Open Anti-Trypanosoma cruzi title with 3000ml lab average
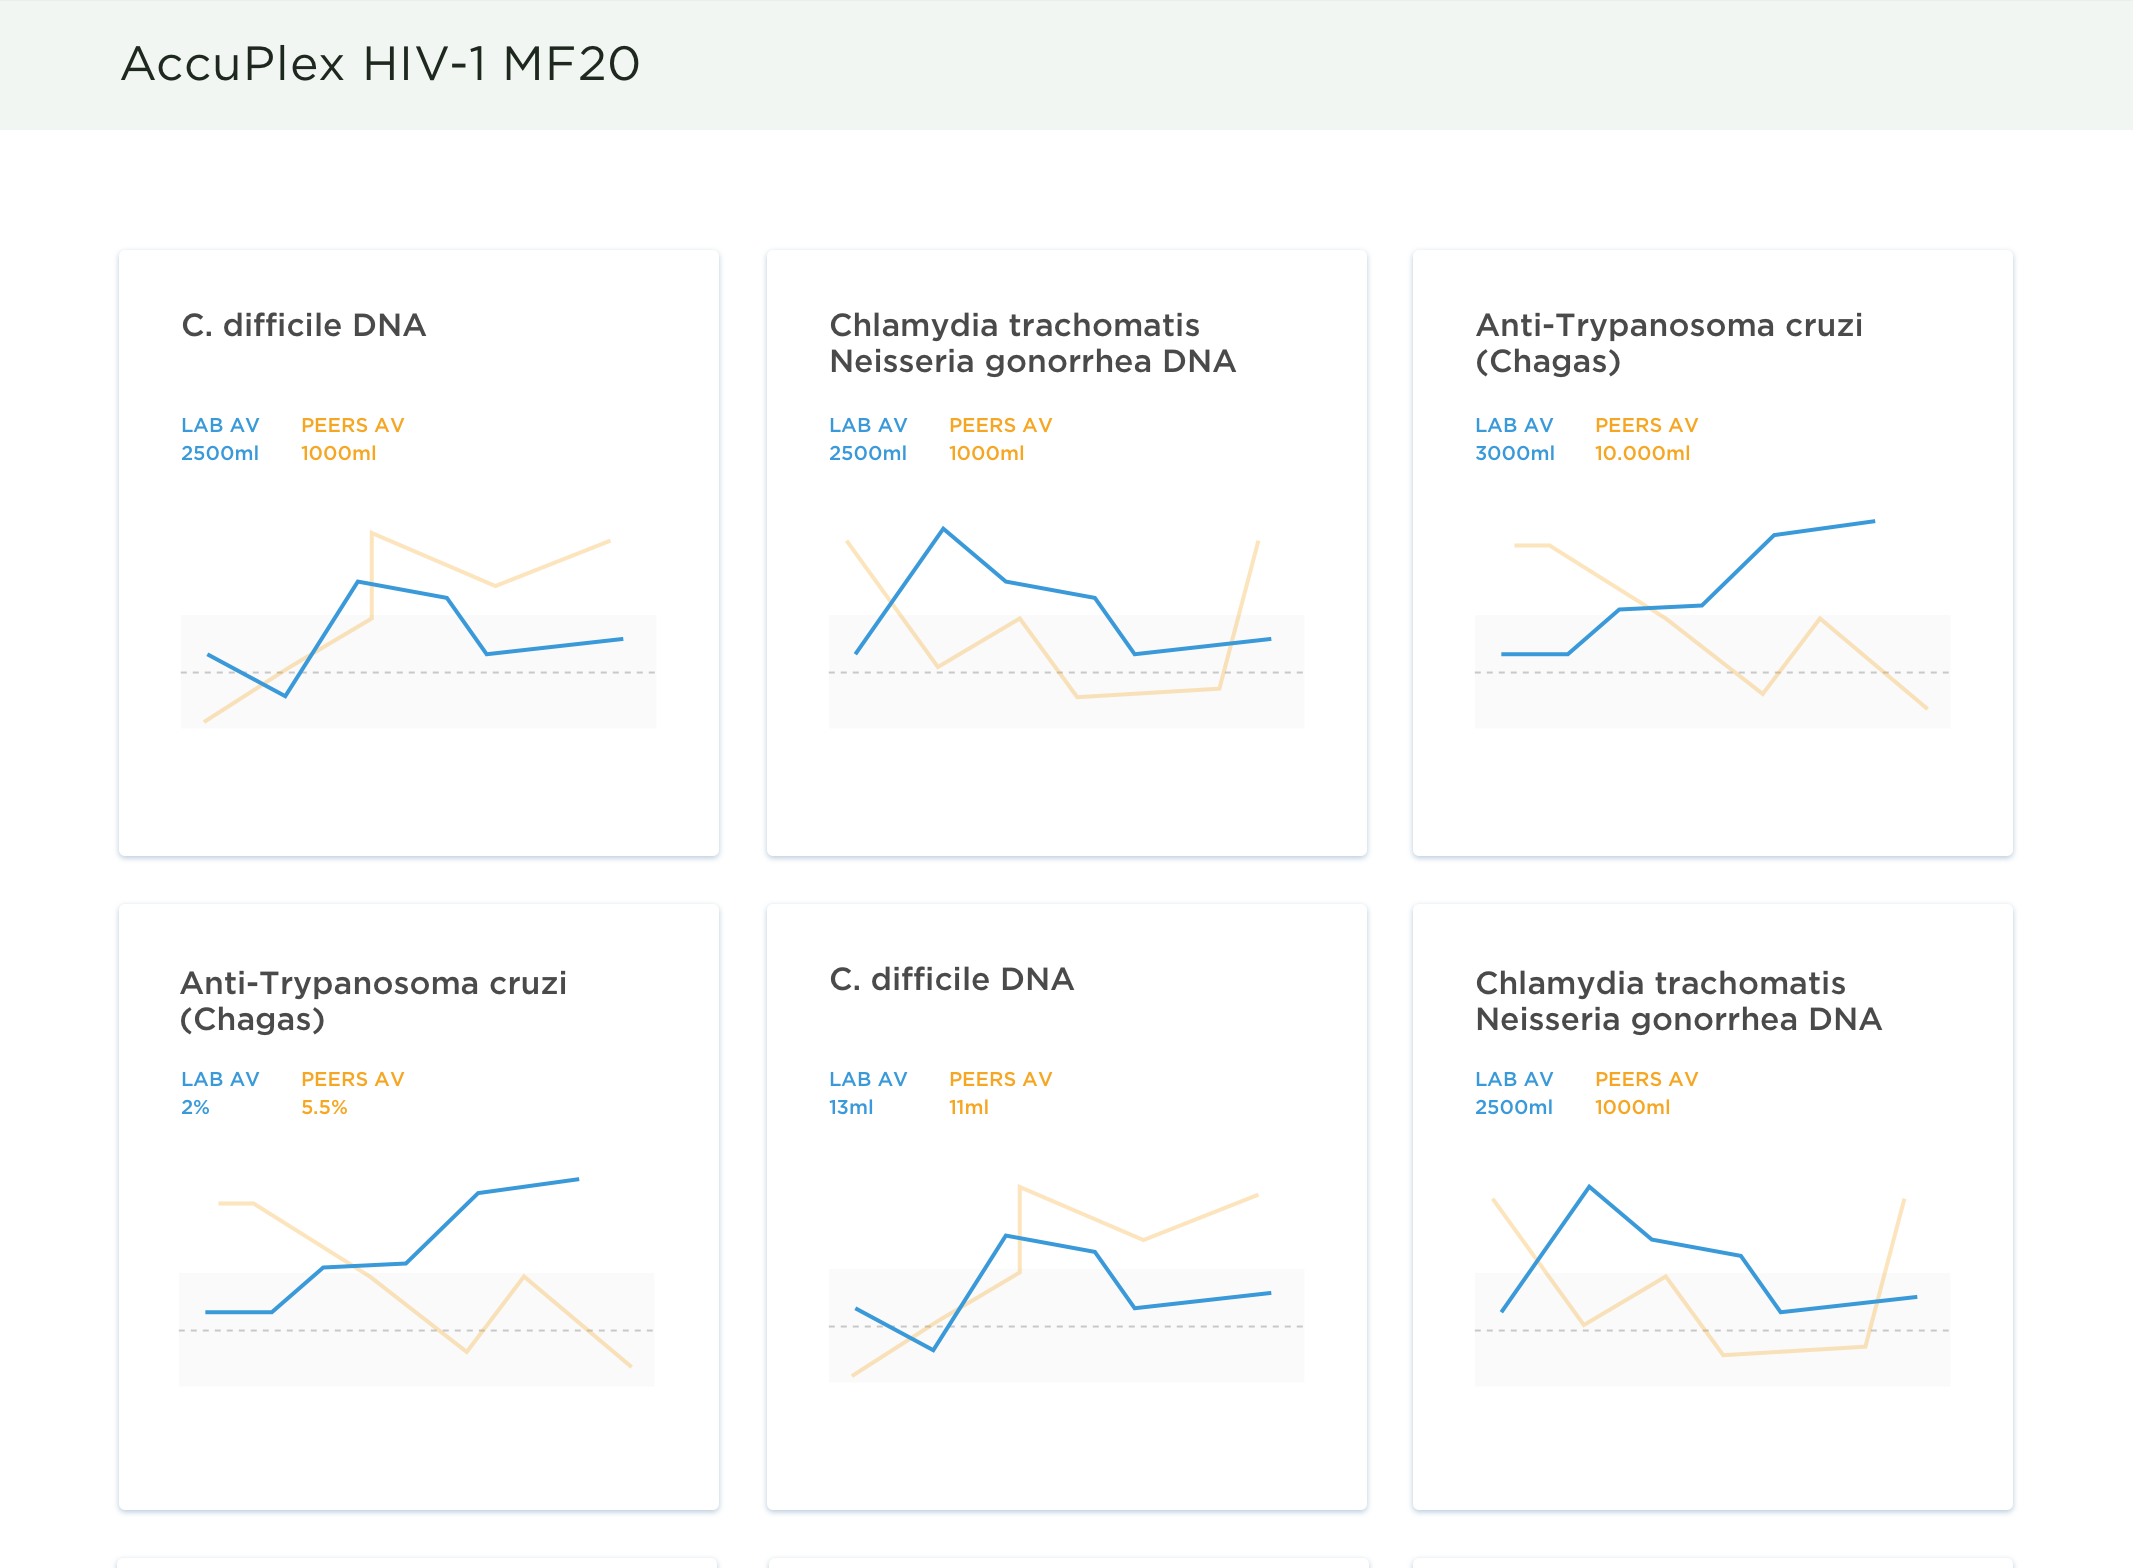The image size is (2133, 1568). click(x=1669, y=343)
